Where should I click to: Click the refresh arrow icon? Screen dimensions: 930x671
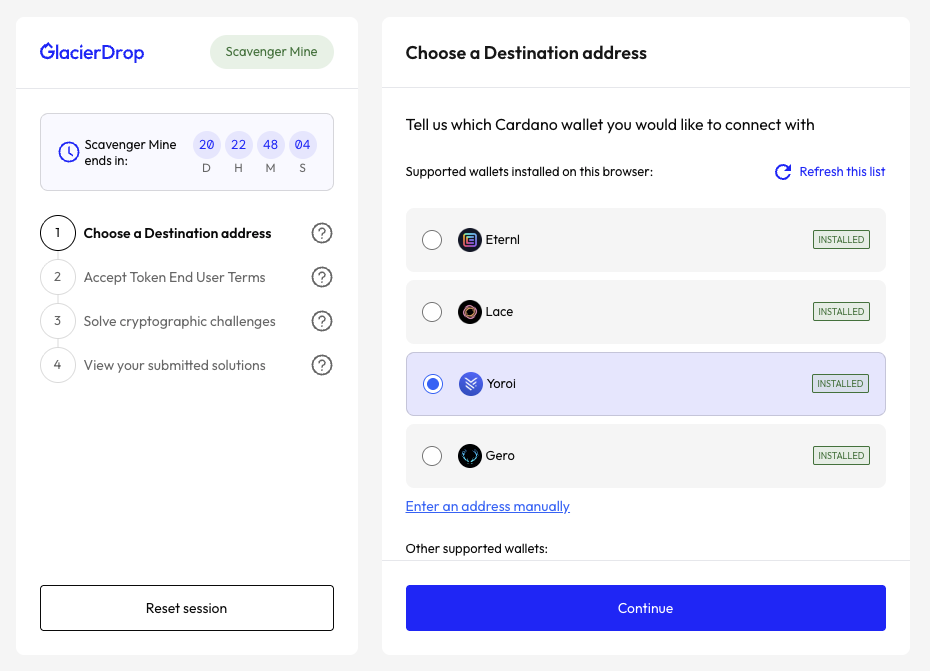pos(783,172)
